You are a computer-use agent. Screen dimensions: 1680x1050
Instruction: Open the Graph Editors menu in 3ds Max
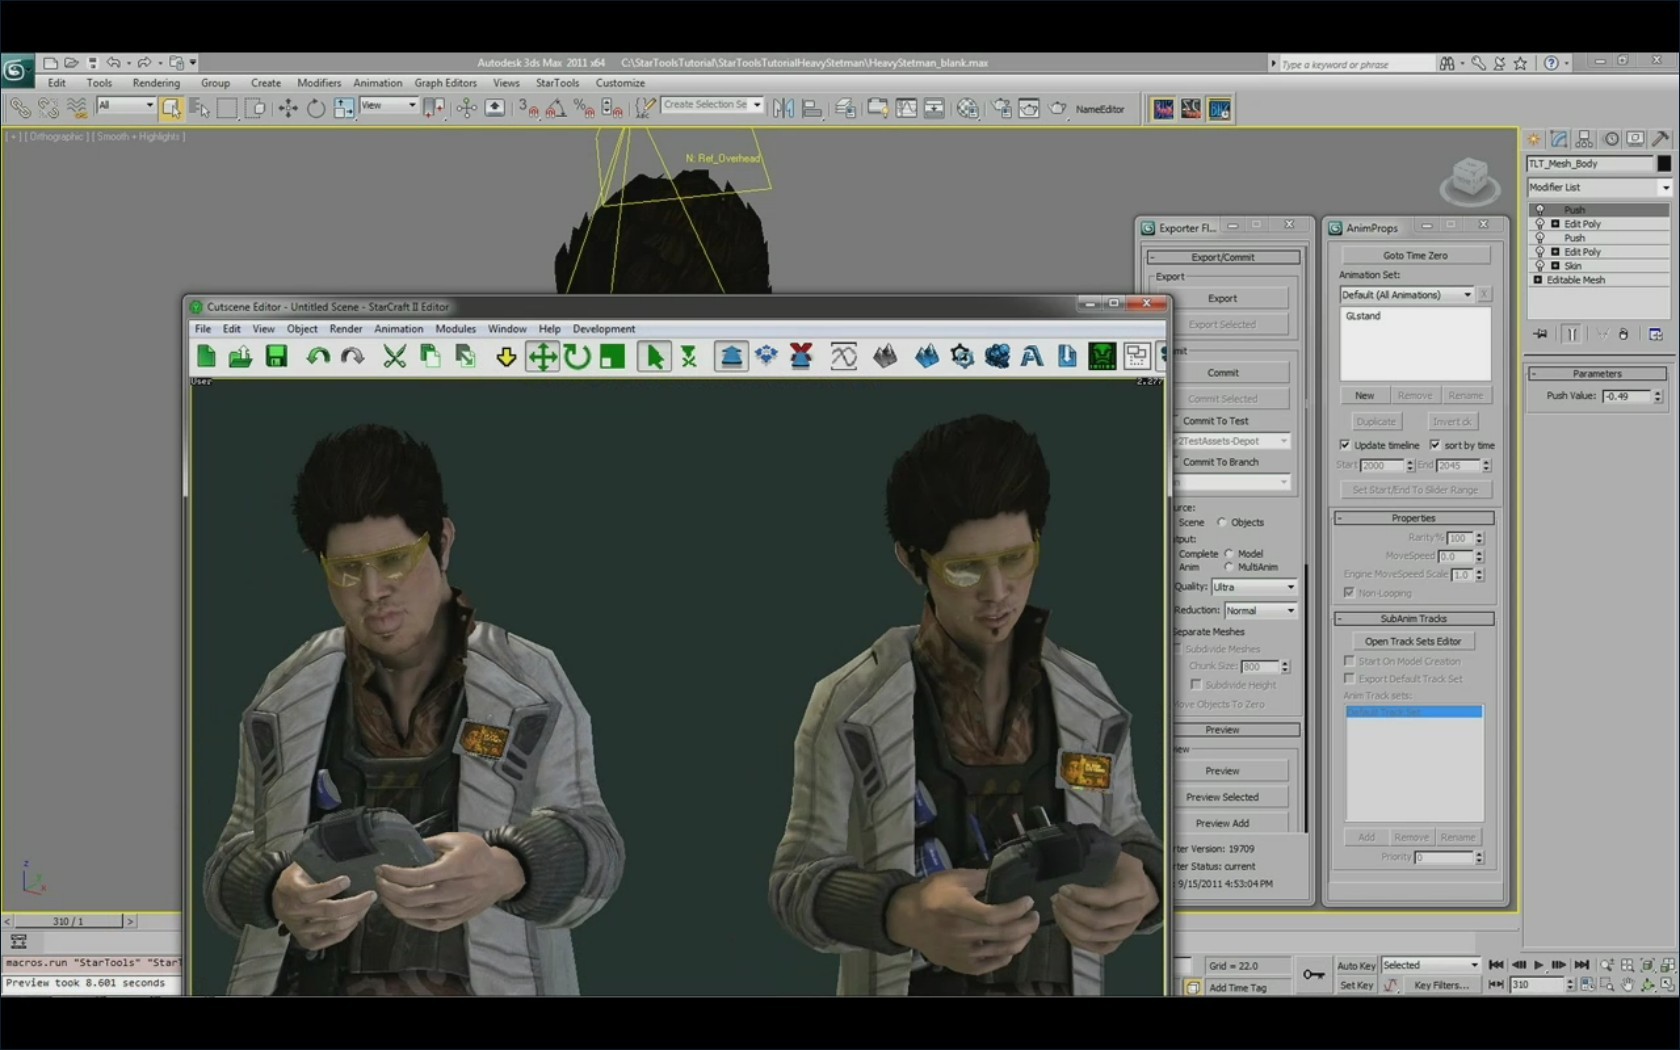445,83
